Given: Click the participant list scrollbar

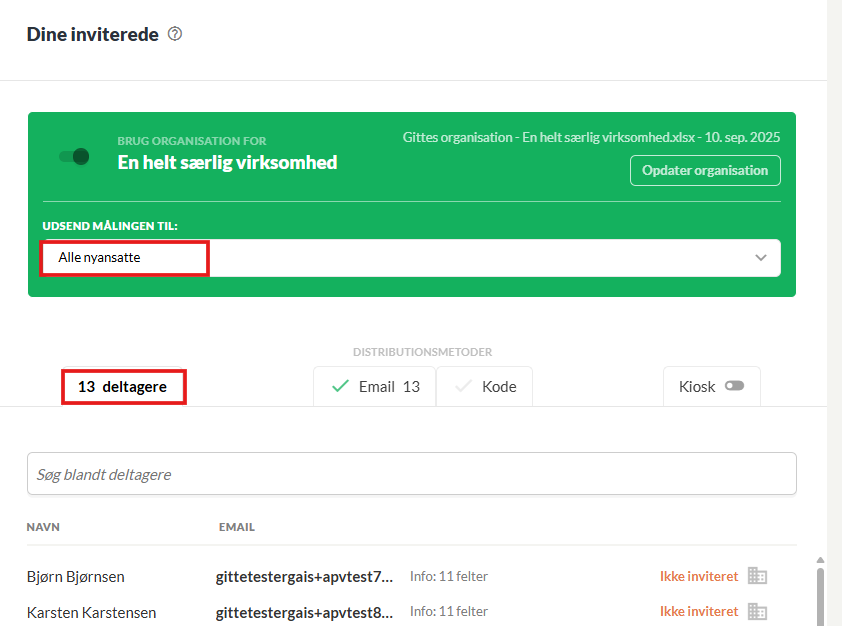Looking at the screenshot, I should [820, 597].
